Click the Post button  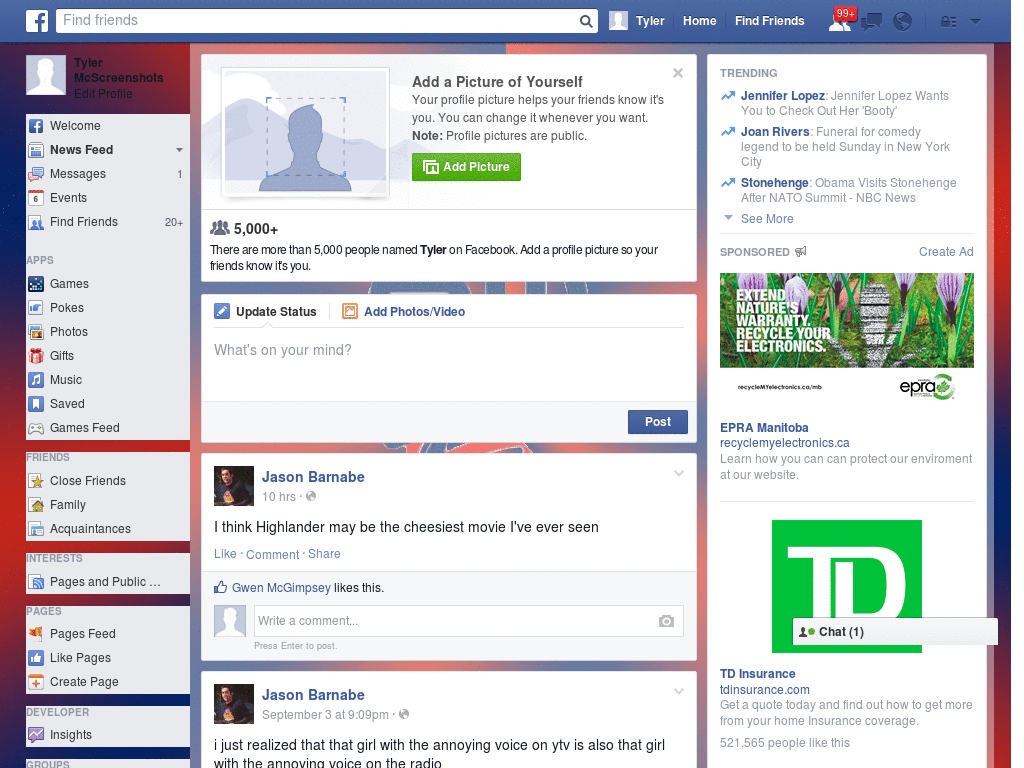tap(658, 422)
